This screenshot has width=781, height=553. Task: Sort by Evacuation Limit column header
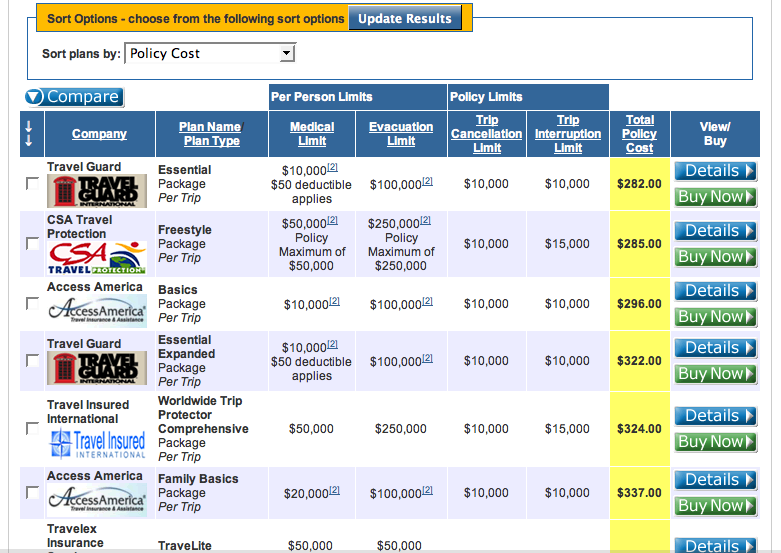point(401,134)
